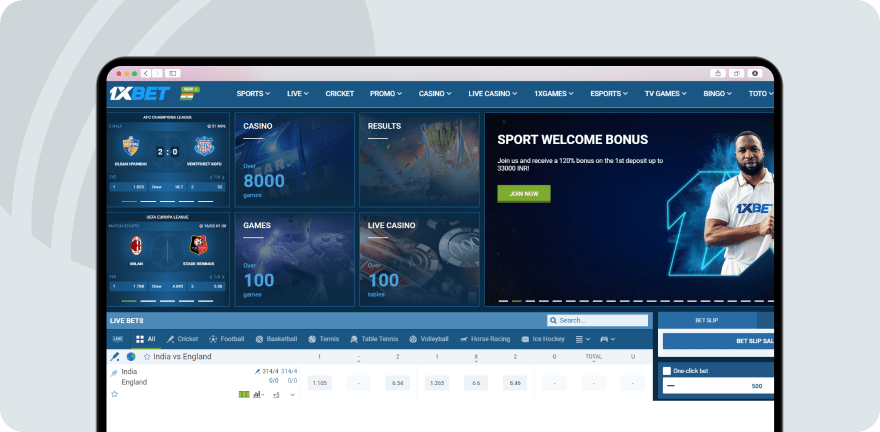
Task: Open the statistics chart icon
Action: tap(259, 394)
